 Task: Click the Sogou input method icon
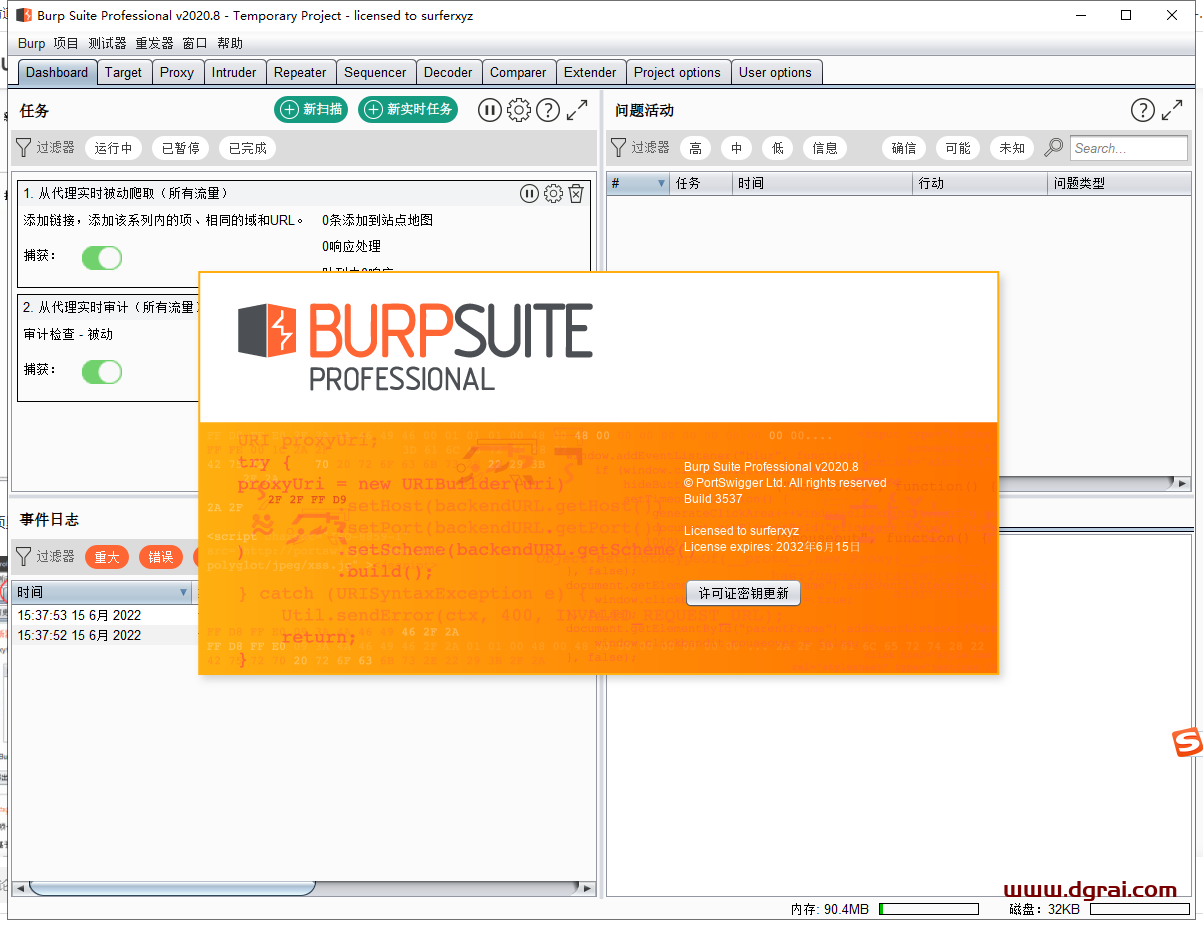1187,742
